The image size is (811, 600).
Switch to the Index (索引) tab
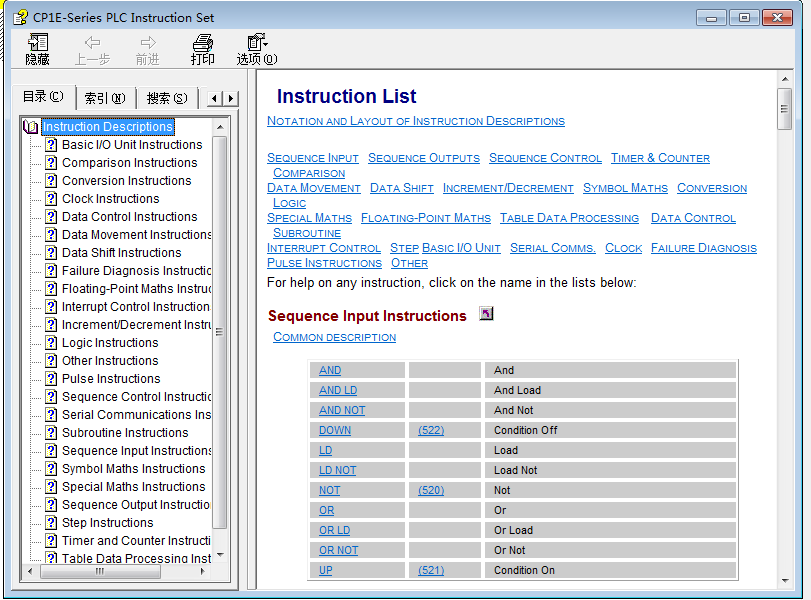[104, 98]
